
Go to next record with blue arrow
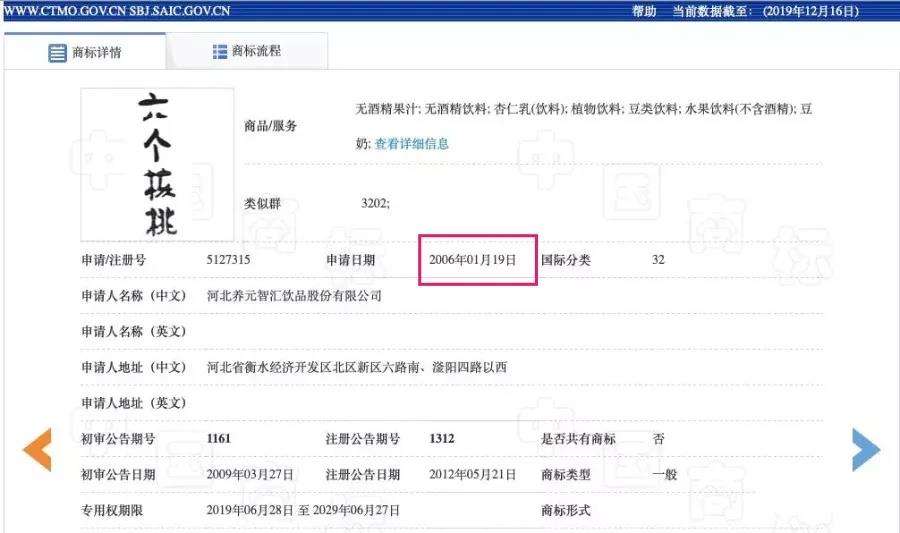coord(866,449)
